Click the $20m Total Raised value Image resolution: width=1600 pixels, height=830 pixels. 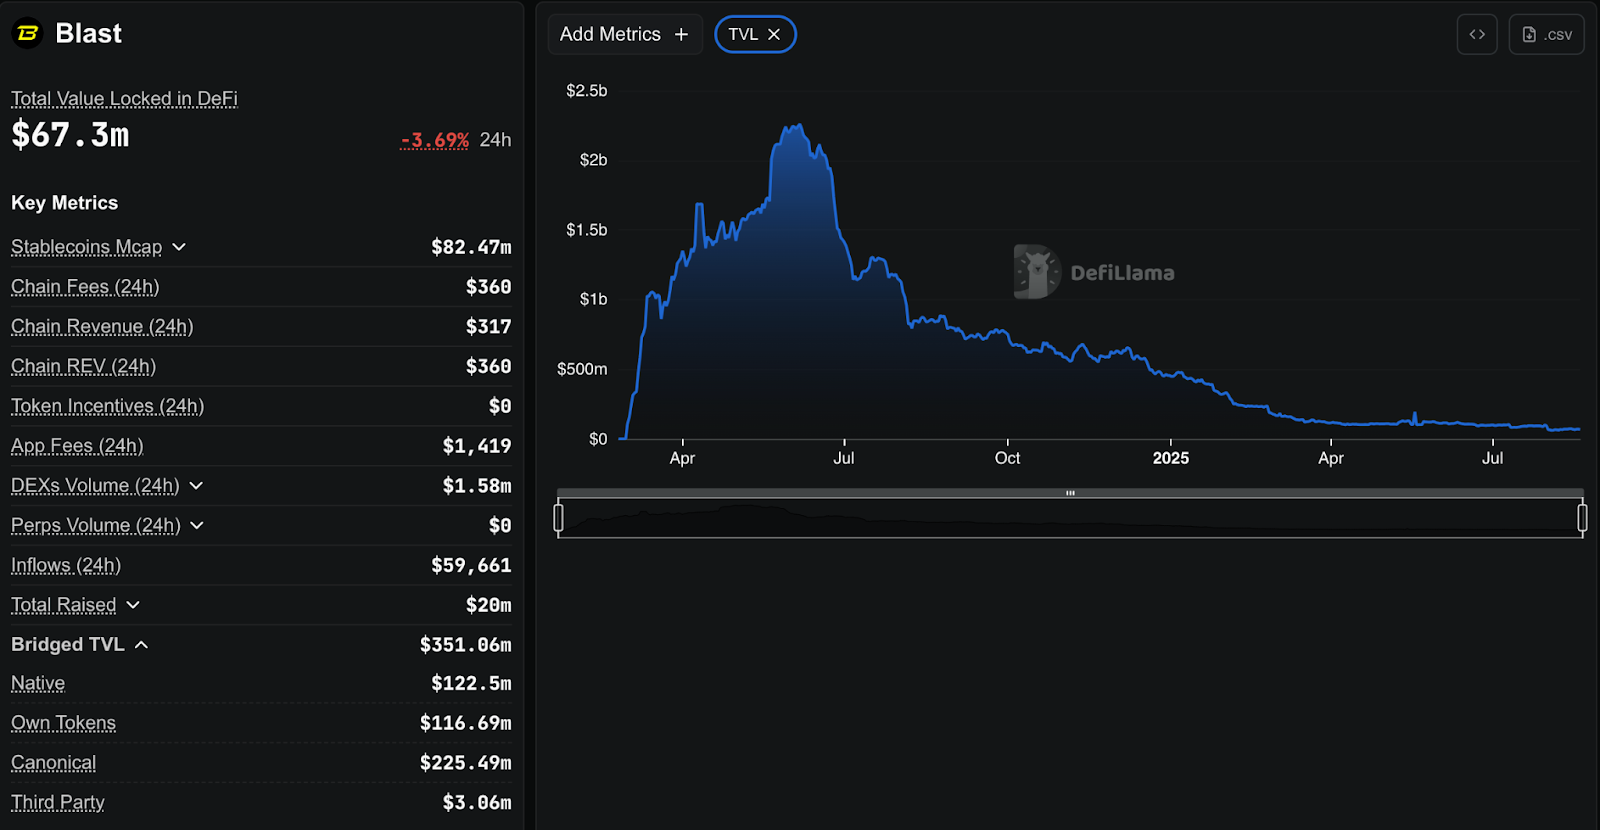[x=488, y=605]
